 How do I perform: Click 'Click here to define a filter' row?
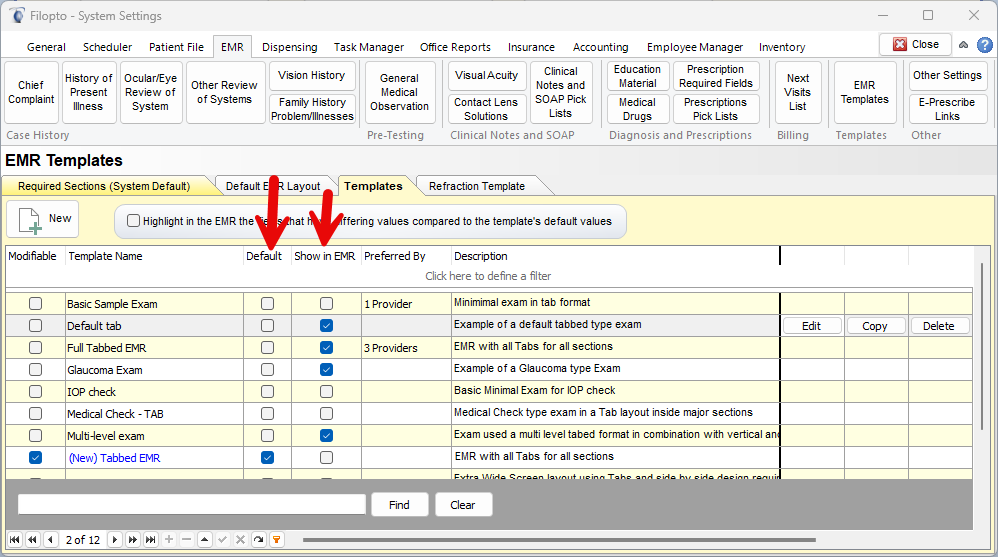[488, 276]
